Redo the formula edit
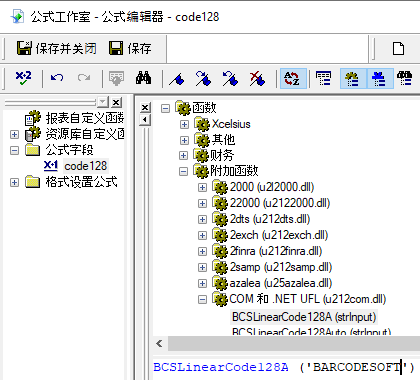Screen dimensions: 420x380 [x=84, y=78]
